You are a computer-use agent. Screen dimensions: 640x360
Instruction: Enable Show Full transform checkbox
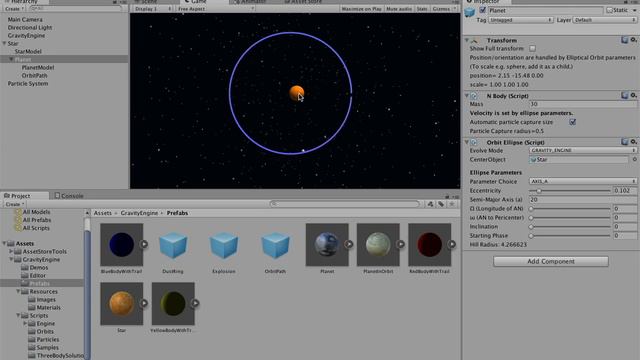(532, 49)
